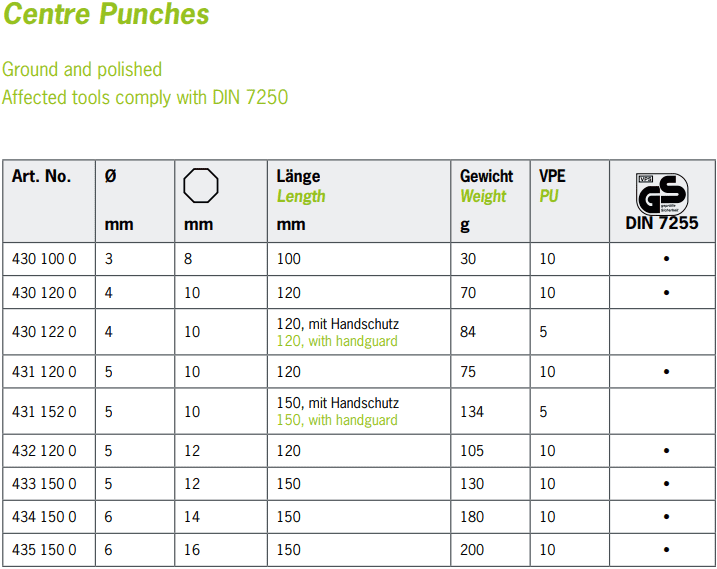Click the octagon shape icon in header

201,185
